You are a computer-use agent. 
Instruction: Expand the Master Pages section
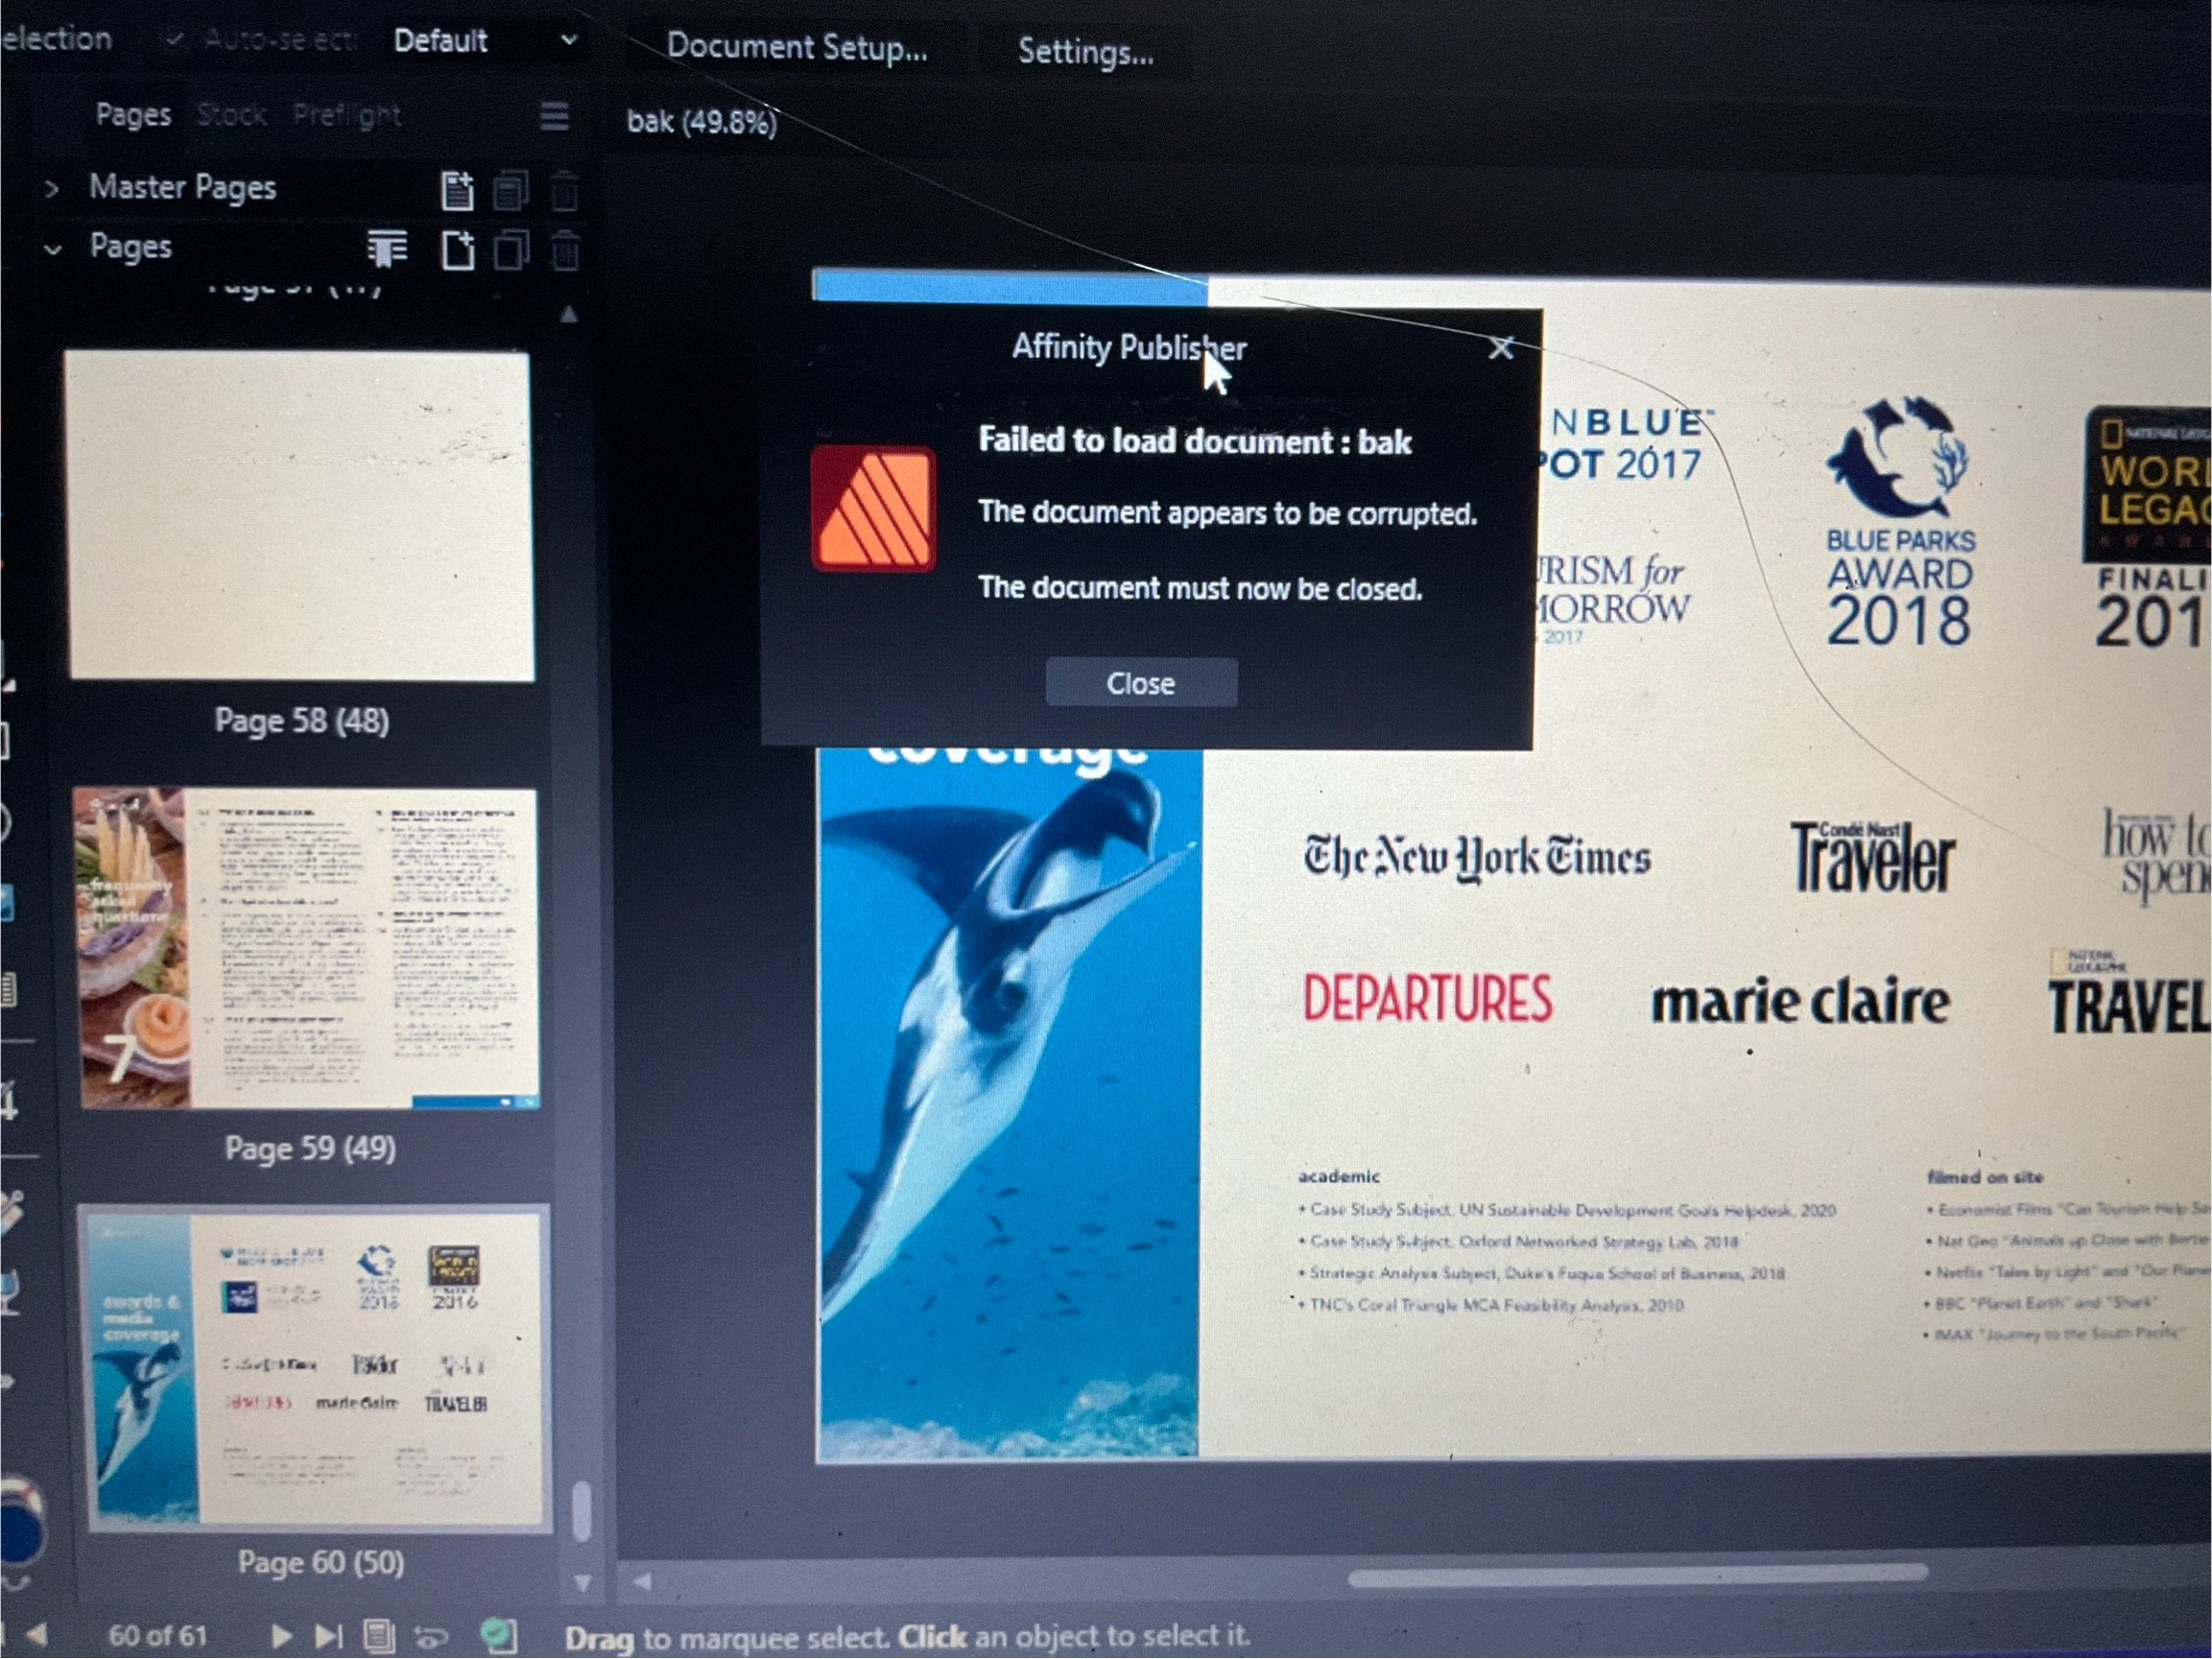(x=52, y=188)
